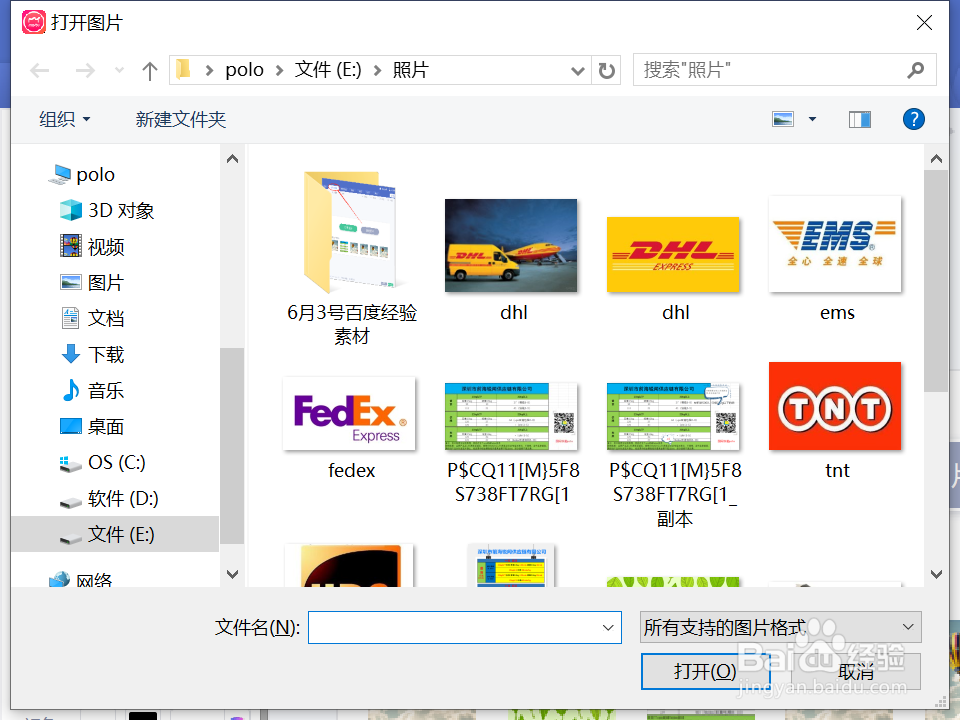Click sidebar scrollbar down arrow
The height and width of the screenshot is (720, 960).
pyautogui.click(x=233, y=574)
